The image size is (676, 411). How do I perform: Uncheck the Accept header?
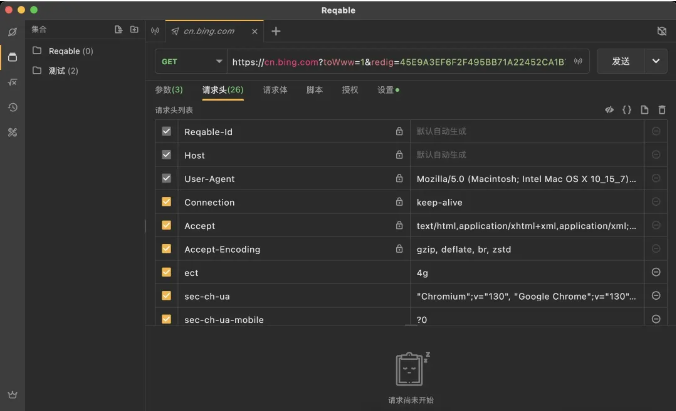click(166, 225)
